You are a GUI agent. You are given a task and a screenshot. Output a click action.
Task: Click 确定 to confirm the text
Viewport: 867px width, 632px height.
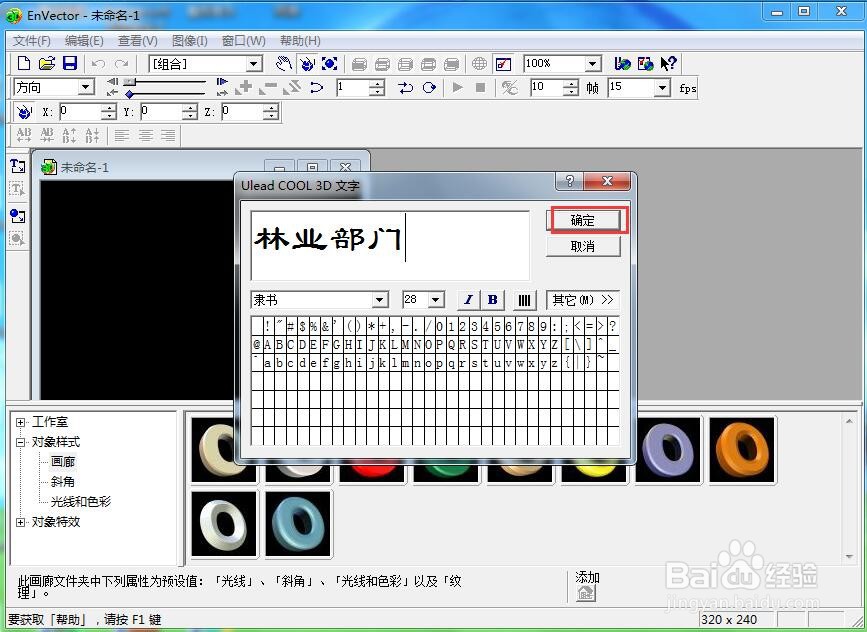(583, 220)
